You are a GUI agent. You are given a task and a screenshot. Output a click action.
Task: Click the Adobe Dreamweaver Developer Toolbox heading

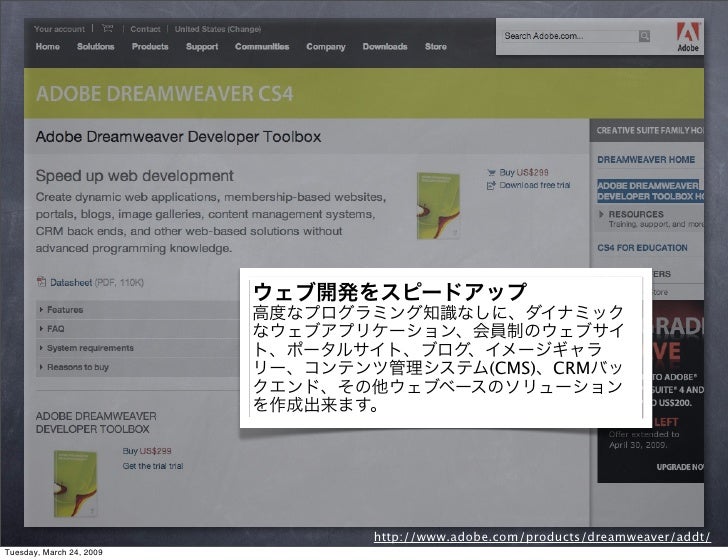(178, 137)
